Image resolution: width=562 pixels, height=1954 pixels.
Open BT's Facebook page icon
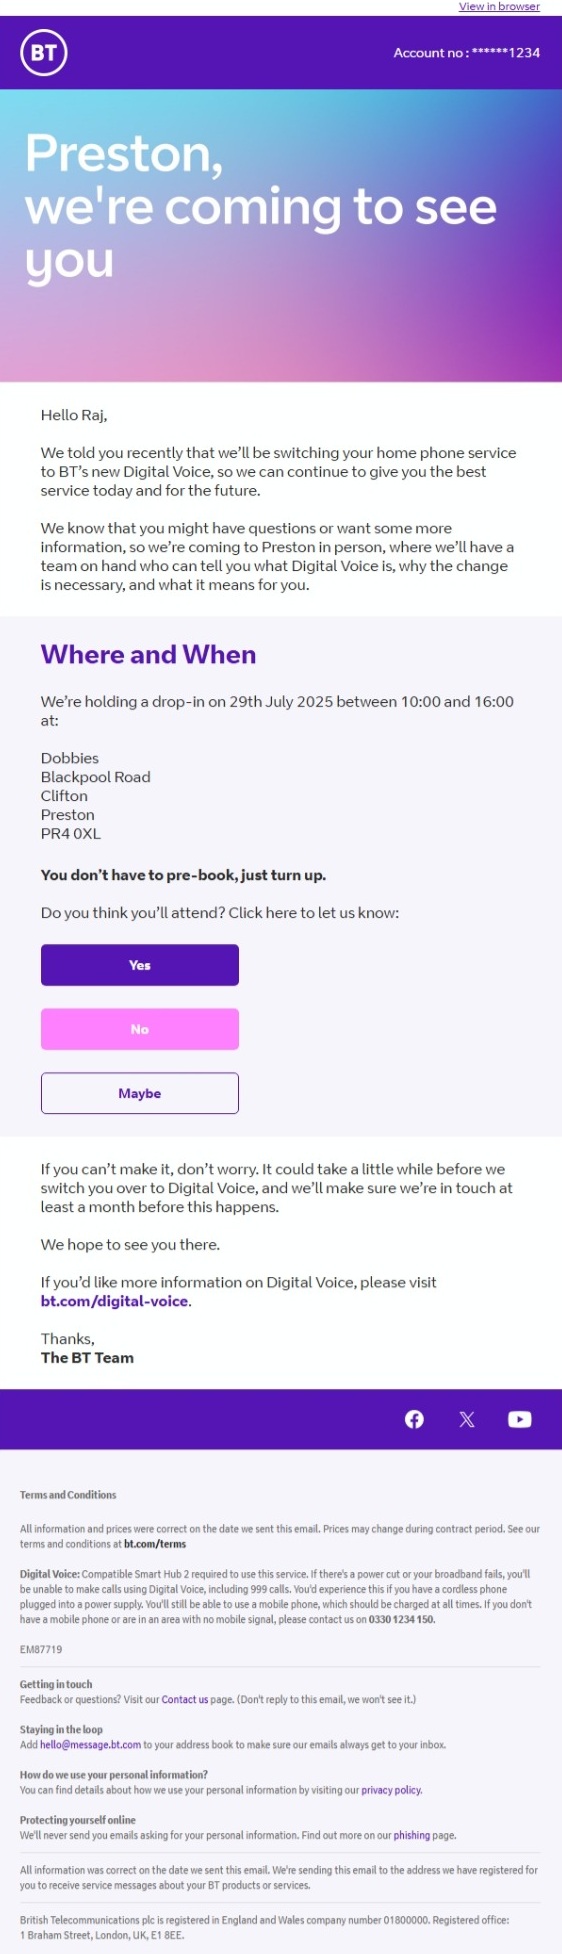[414, 1419]
